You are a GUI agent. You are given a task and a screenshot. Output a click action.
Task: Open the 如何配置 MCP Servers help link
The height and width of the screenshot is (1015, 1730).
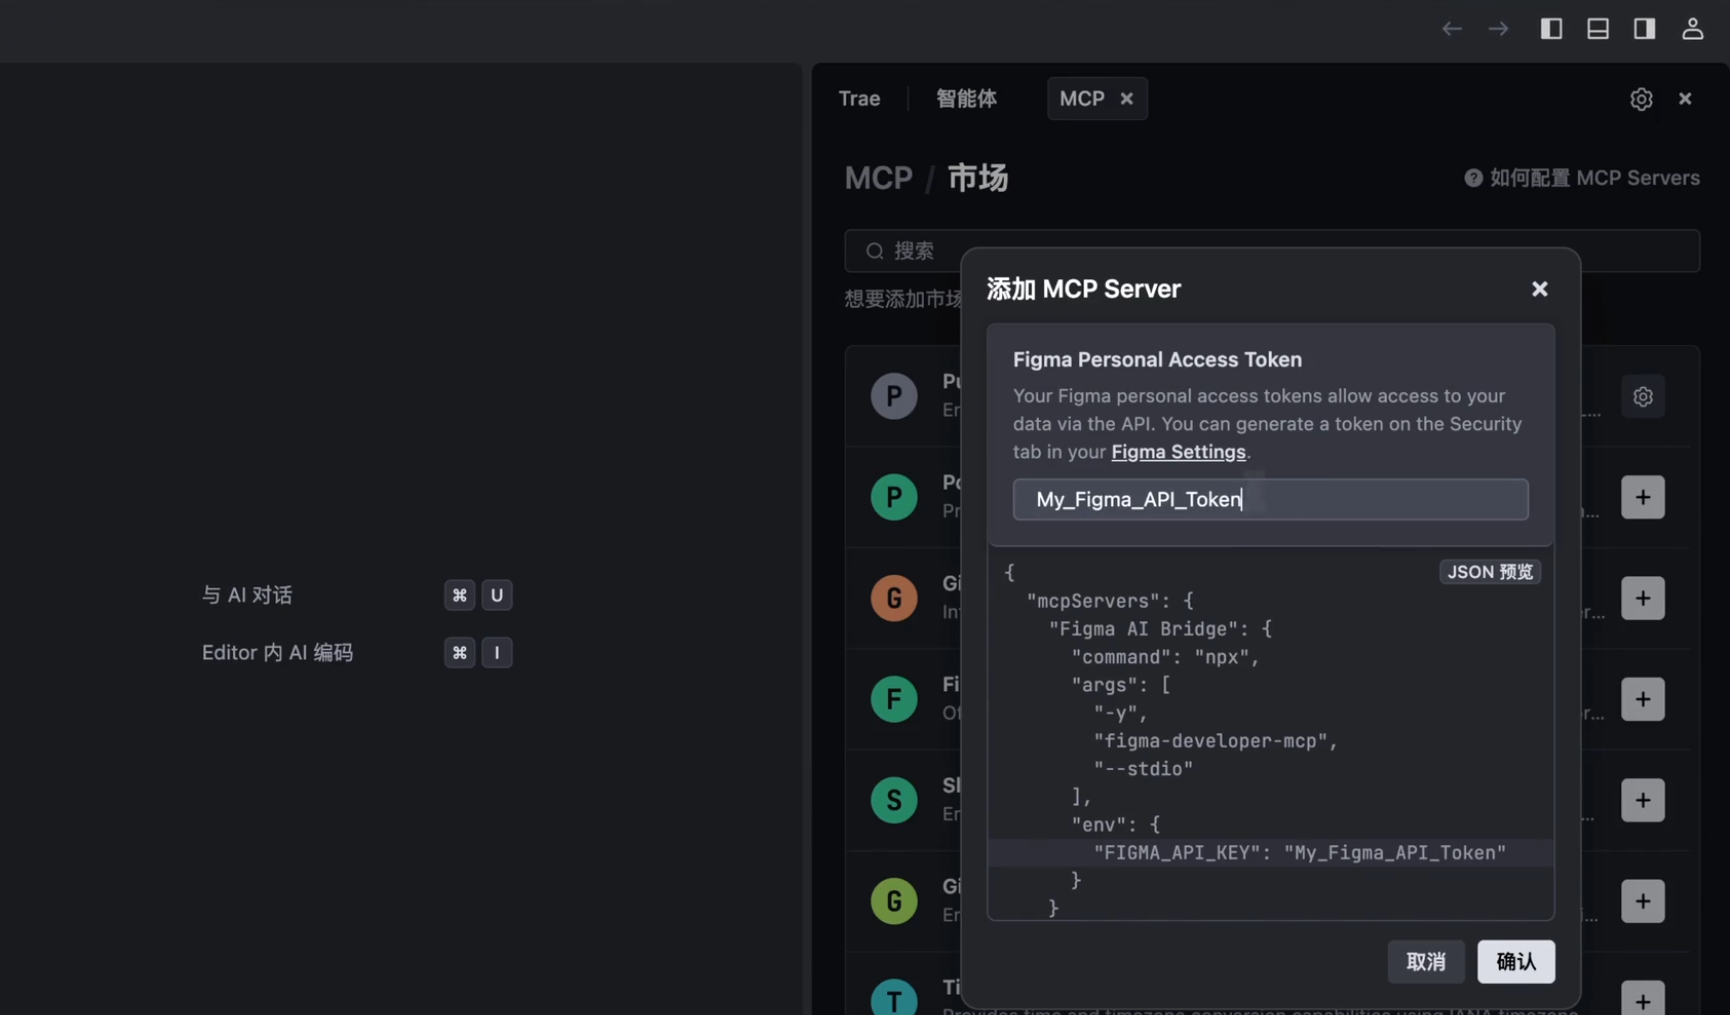point(1582,178)
